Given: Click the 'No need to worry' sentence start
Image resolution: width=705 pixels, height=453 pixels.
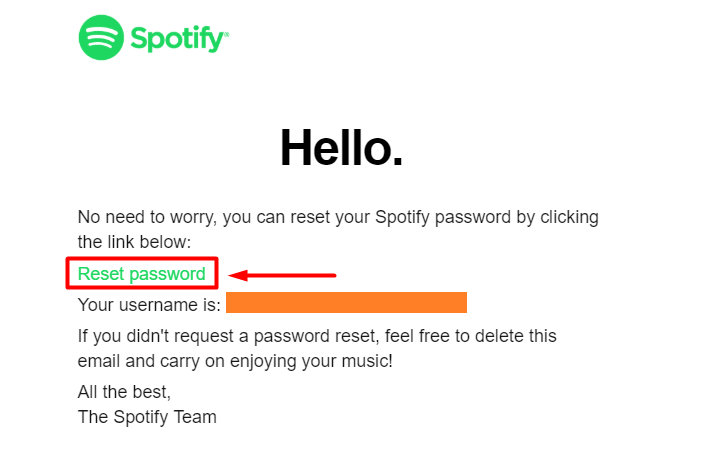Looking at the screenshot, I should point(147,217).
